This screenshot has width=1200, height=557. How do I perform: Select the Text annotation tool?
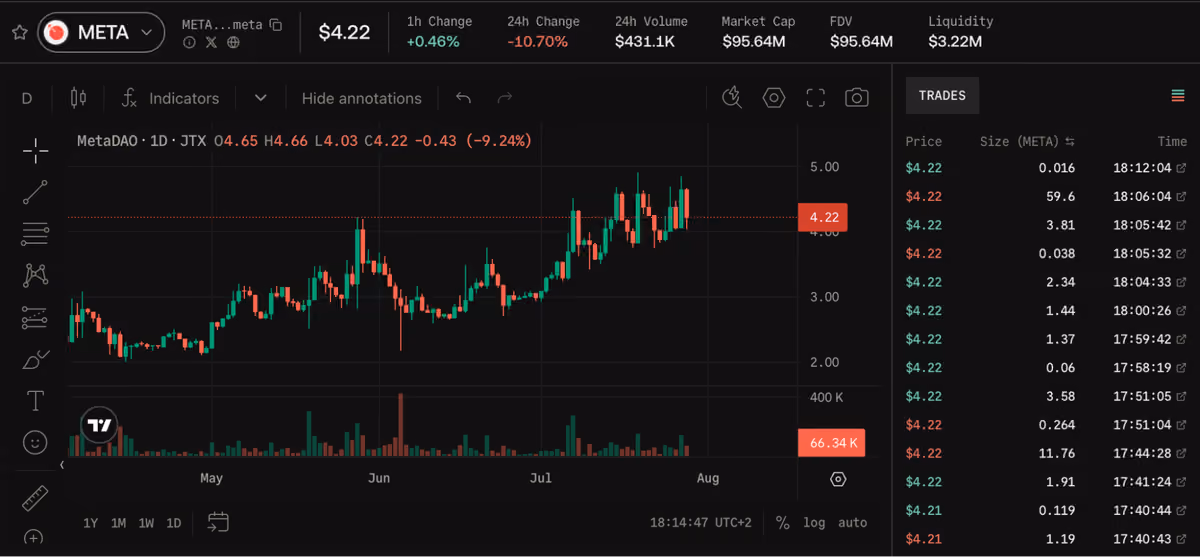point(35,401)
